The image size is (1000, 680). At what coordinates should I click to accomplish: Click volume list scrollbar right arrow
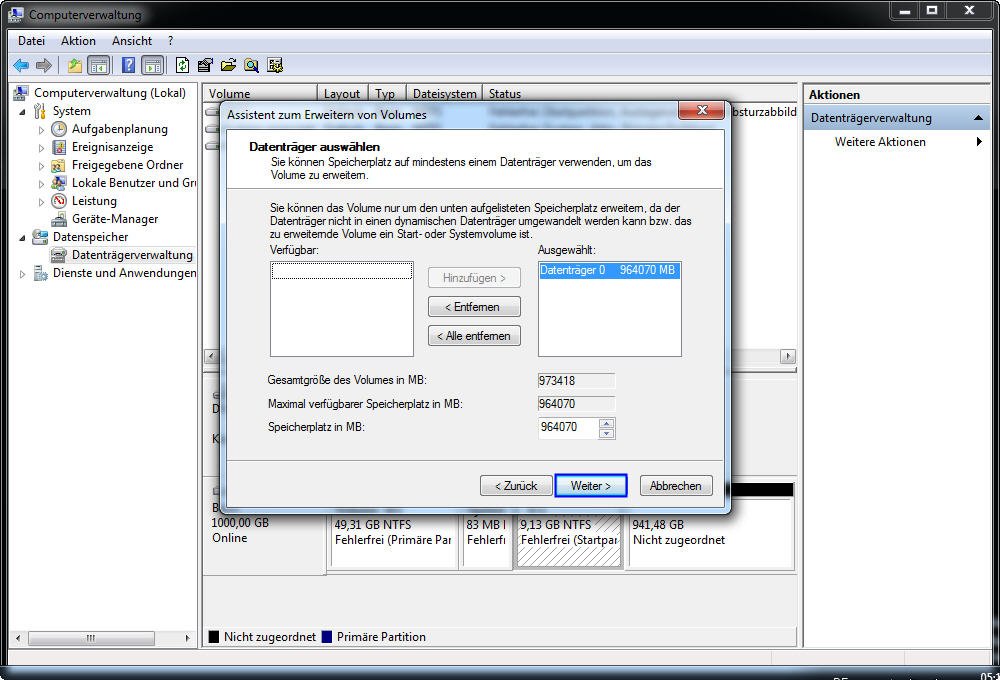click(788, 356)
